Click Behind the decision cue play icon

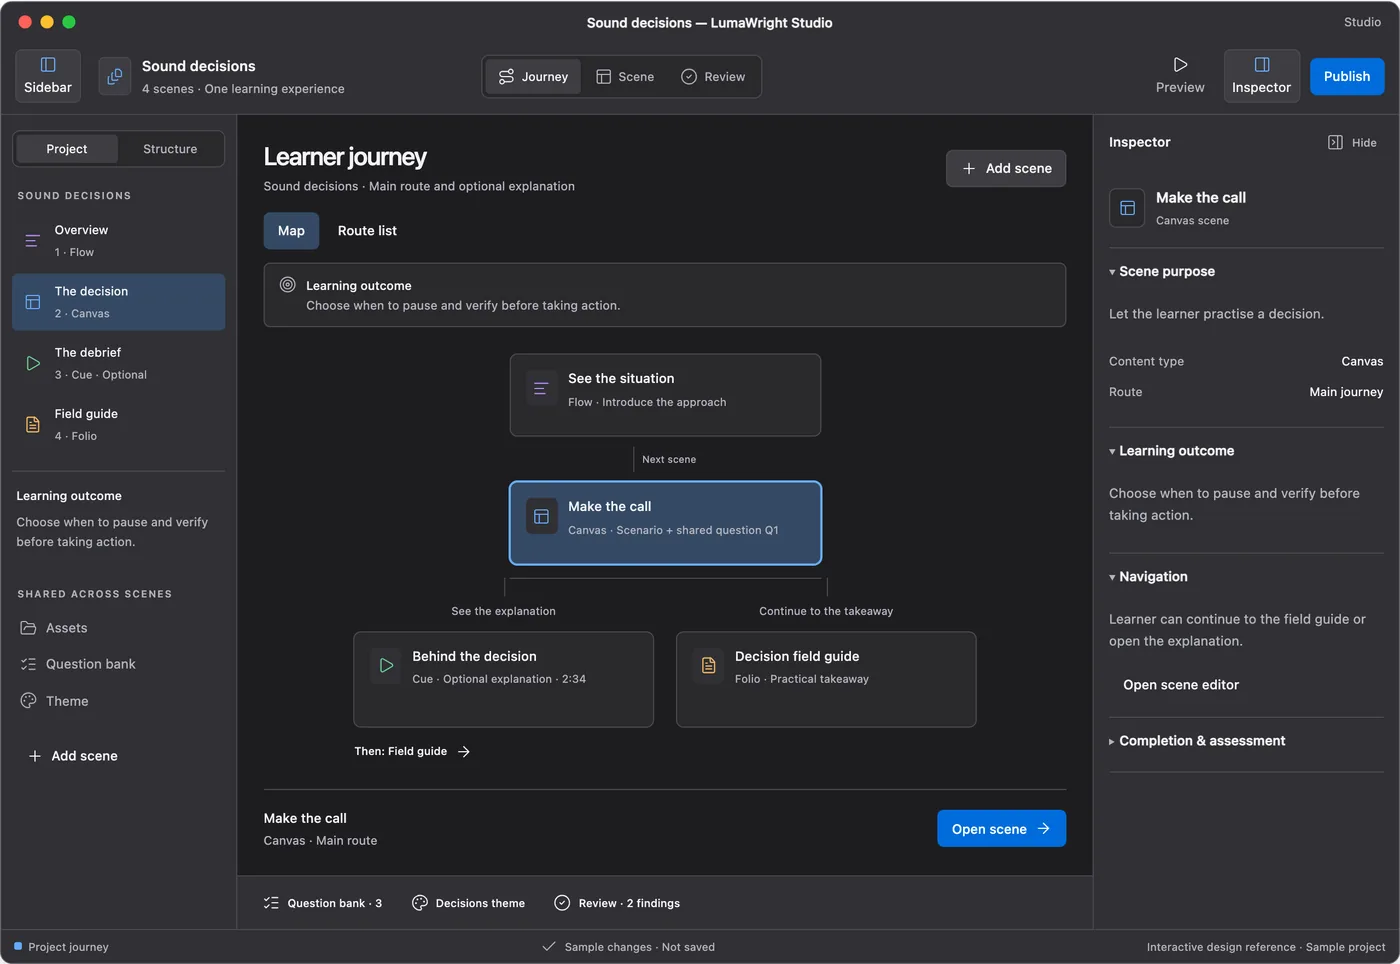coord(386,665)
